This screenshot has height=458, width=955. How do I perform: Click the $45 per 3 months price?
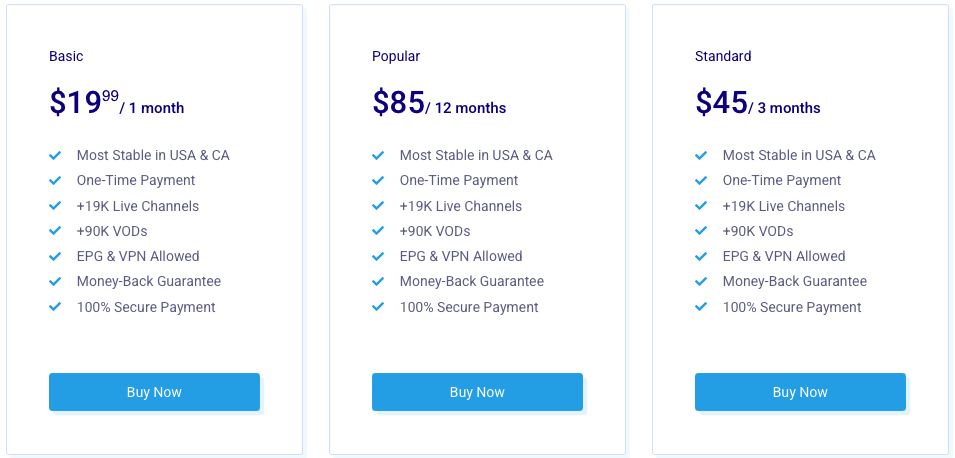(758, 103)
